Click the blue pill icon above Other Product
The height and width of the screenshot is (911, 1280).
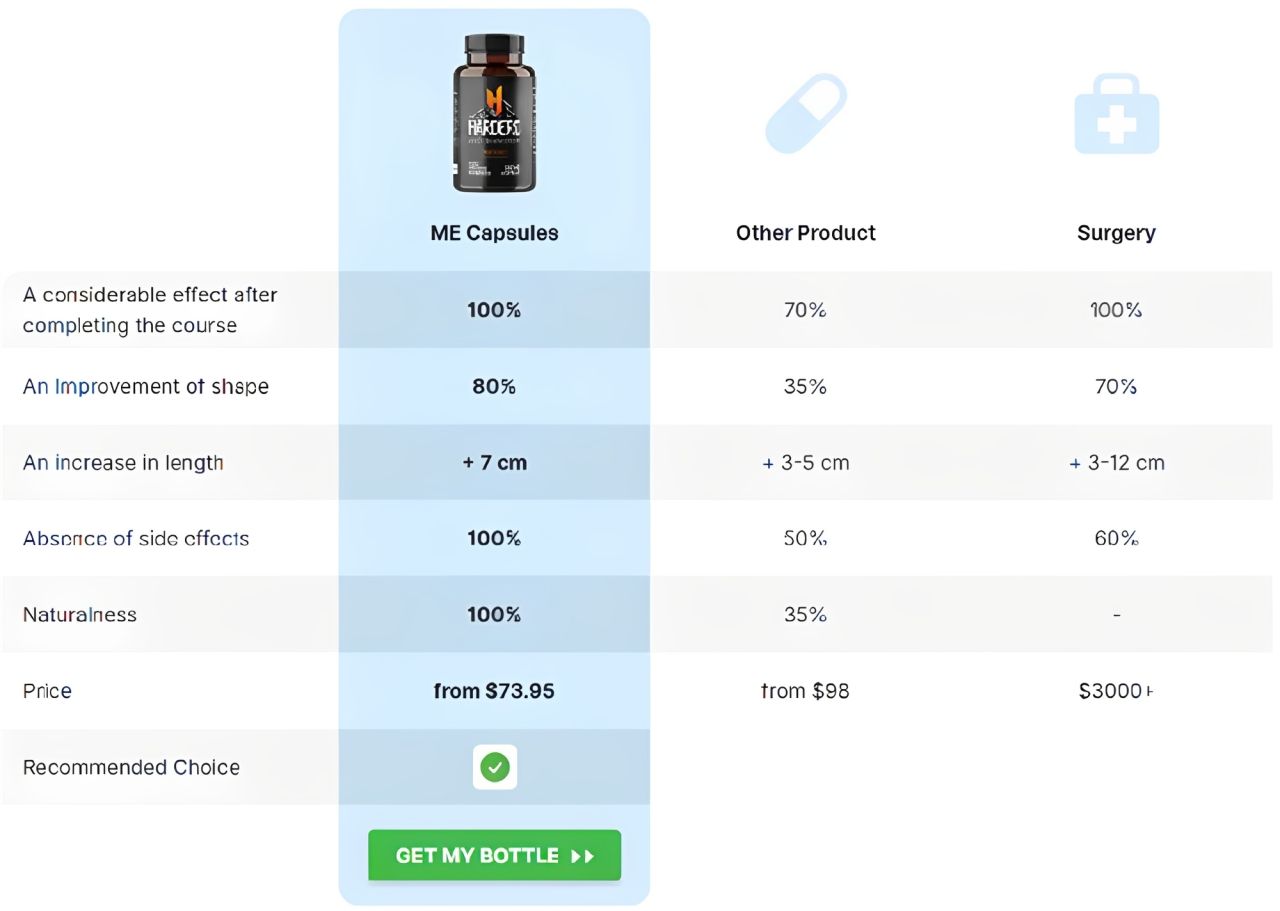coord(805,115)
